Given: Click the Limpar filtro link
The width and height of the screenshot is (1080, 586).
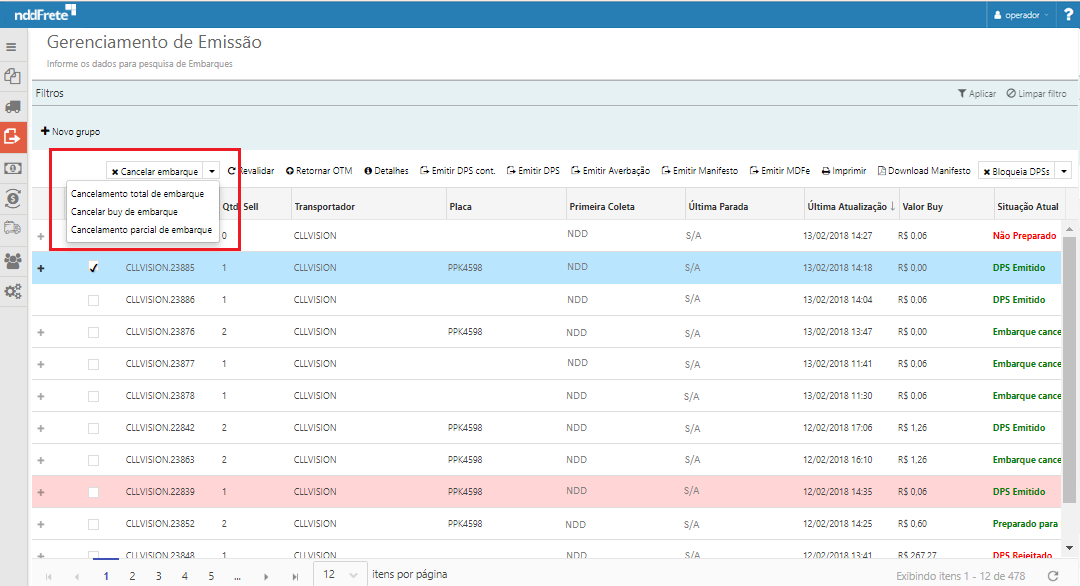Looking at the screenshot, I should [x=1036, y=94].
